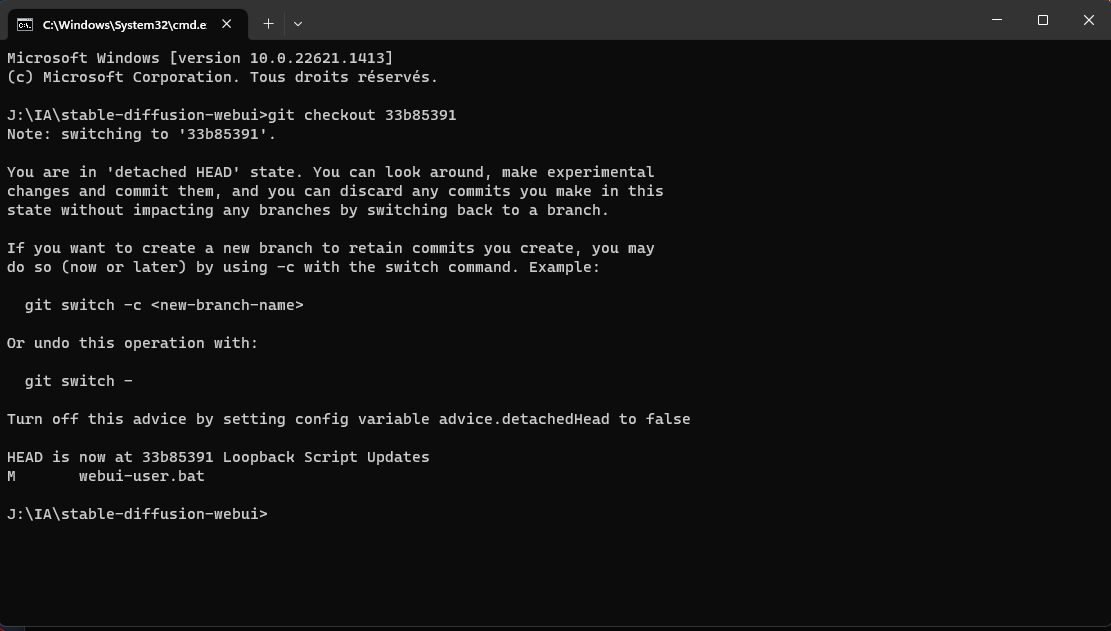Click the line starting with HEAD is now at
This screenshot has height=631, width=1111.
(217, 456)
